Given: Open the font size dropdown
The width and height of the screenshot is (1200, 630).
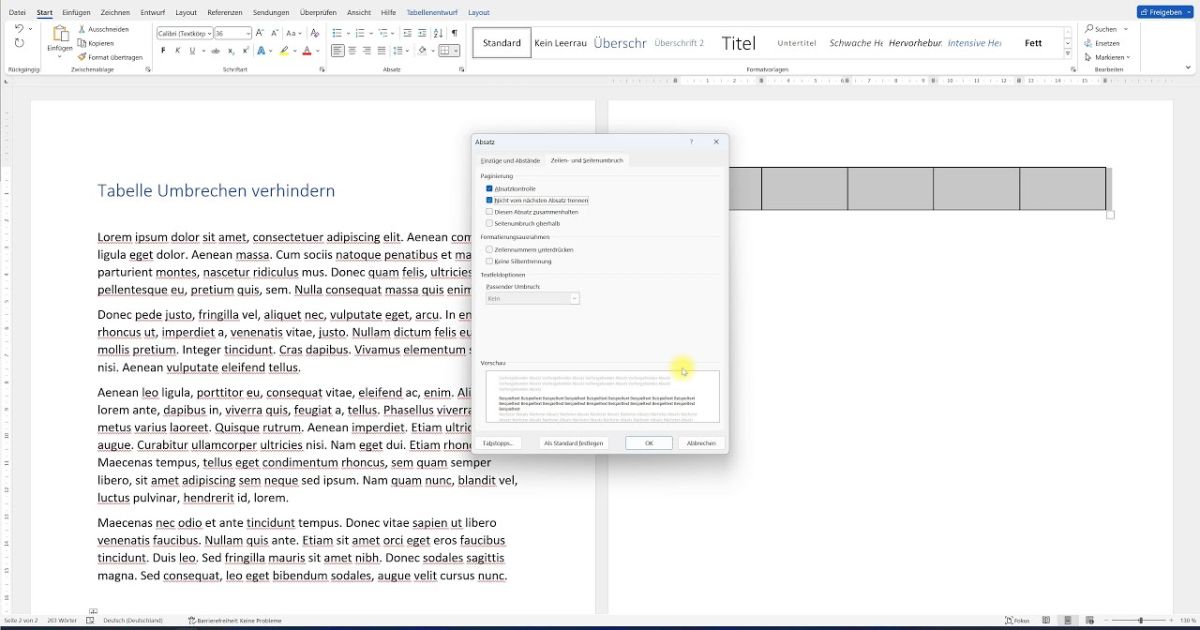Looking at the screenshot, I should pos(250,31).
